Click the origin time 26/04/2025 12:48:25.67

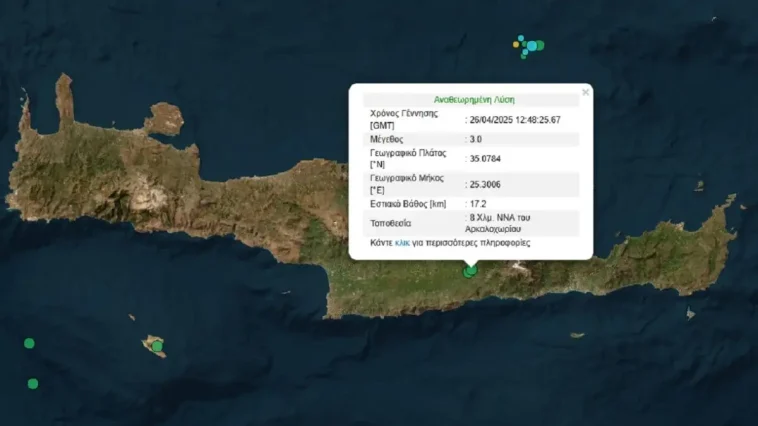click(514, 120)
